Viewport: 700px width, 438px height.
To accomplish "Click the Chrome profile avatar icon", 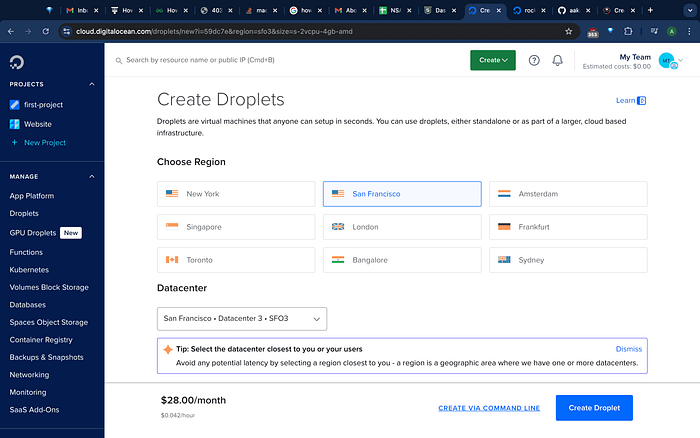I will tap(671, 31).
